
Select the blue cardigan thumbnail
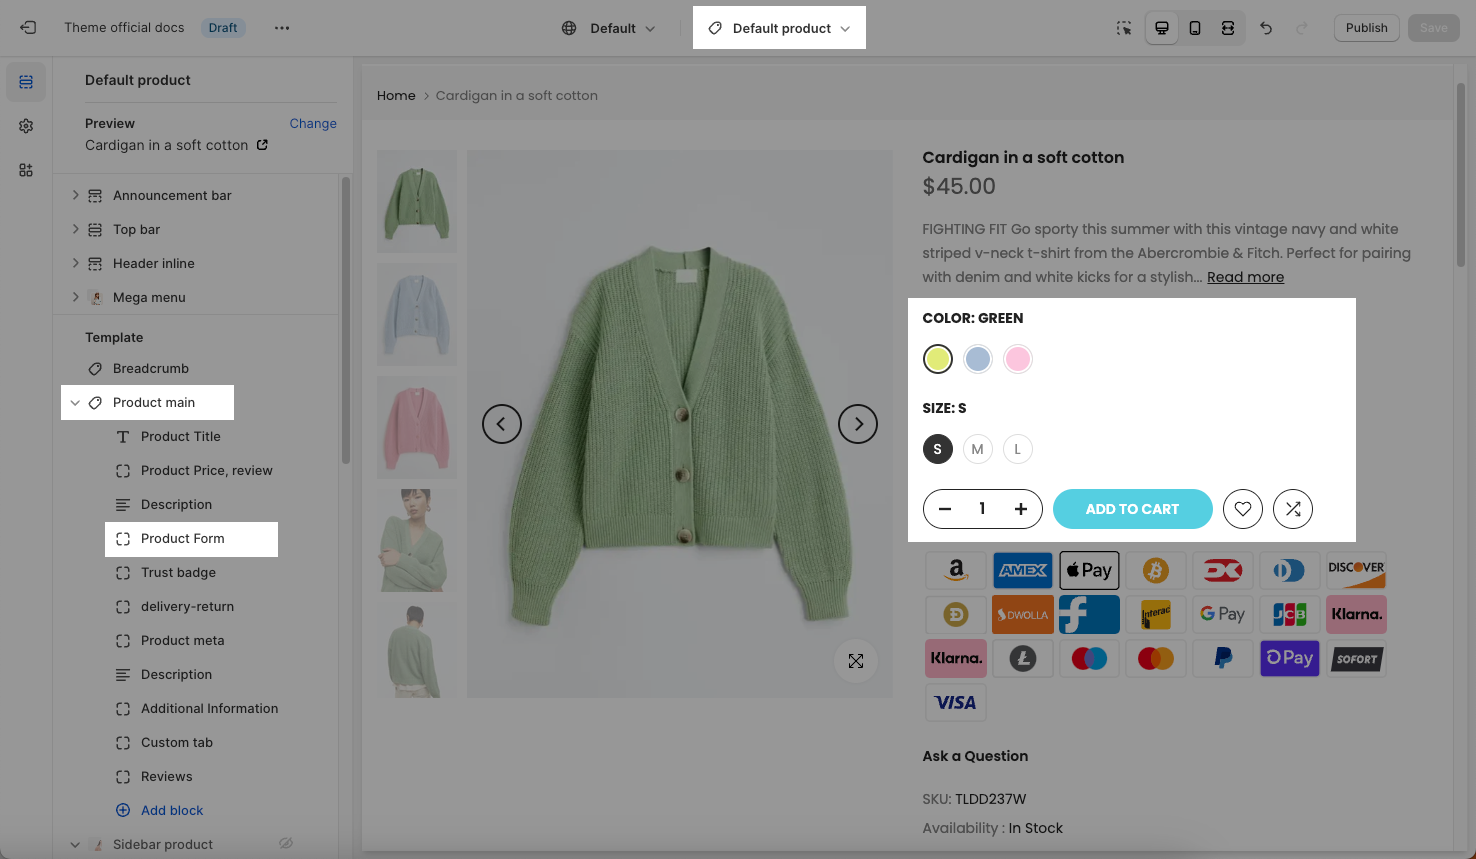[417, 315]
